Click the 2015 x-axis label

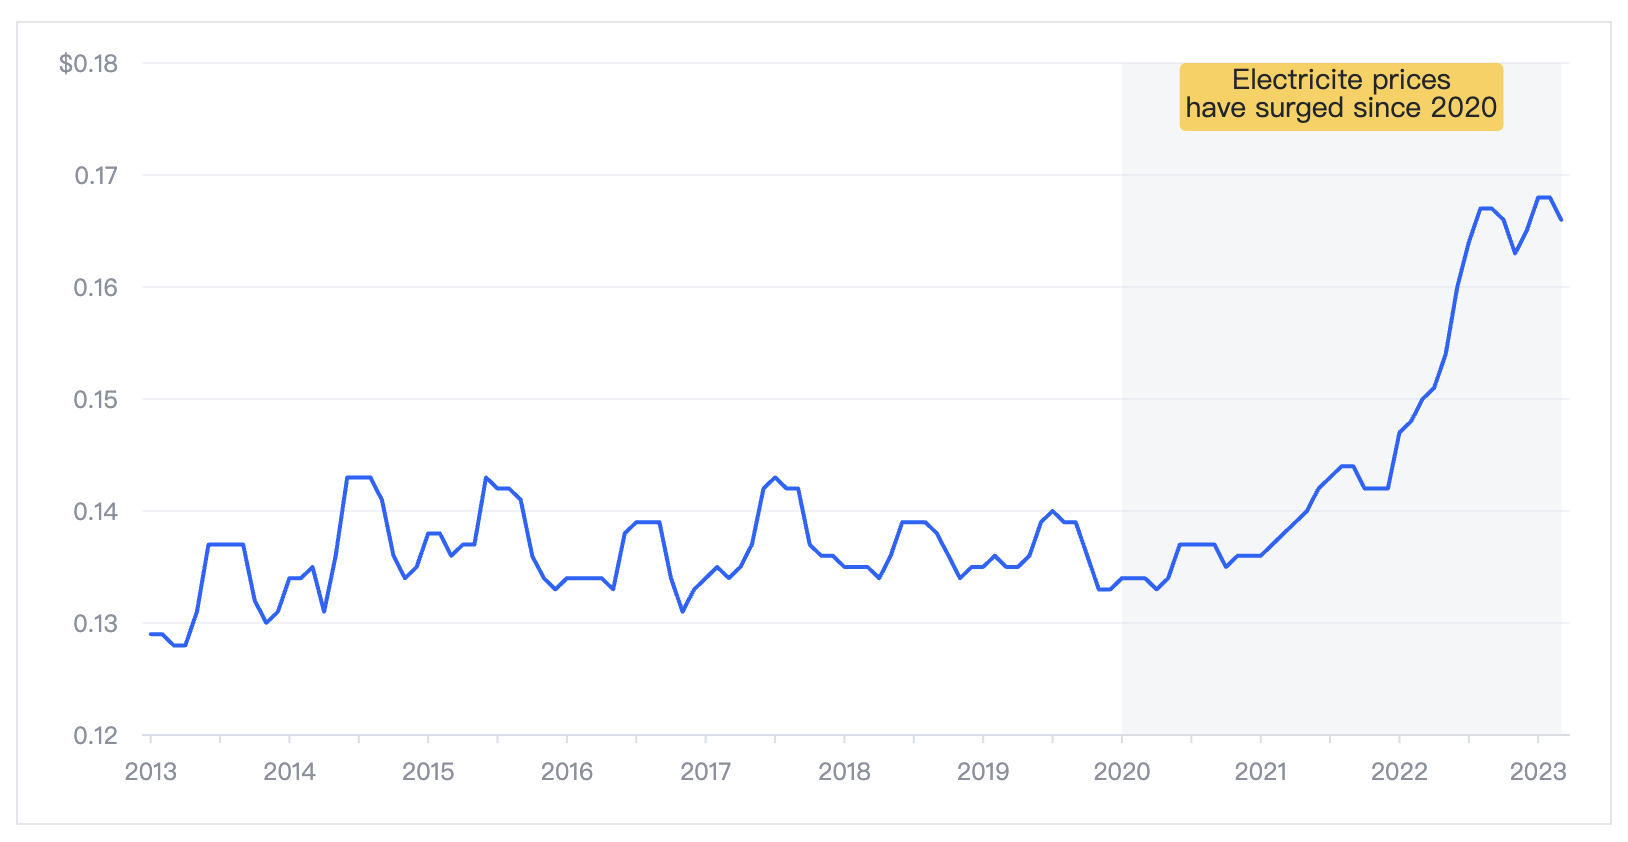pyautogui.click(x=428, y=772)
